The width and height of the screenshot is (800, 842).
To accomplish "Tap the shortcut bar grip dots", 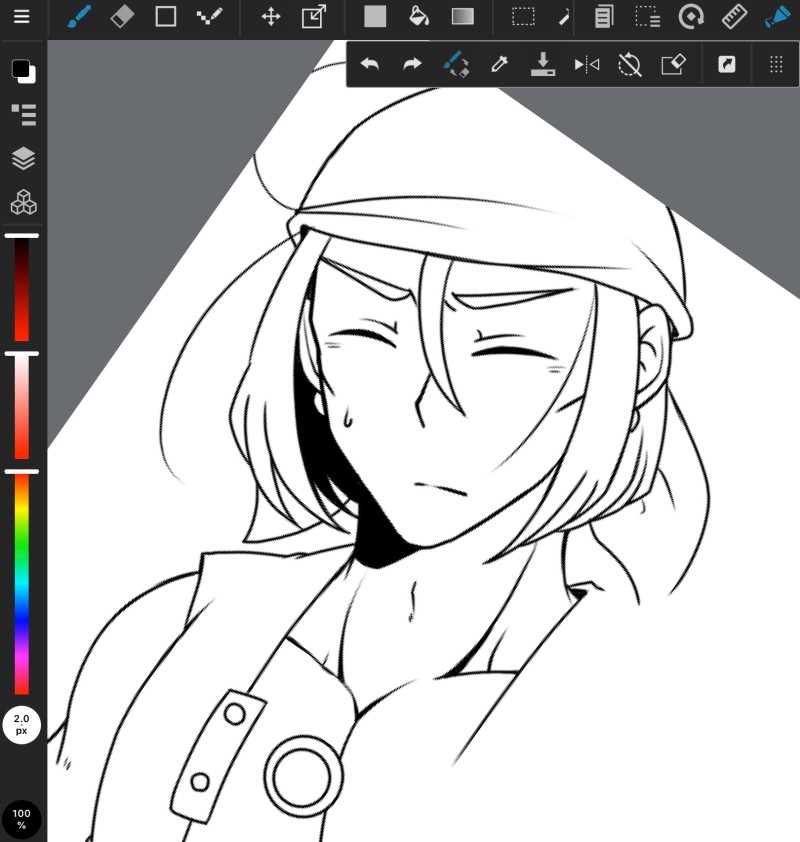I will 776,64.
